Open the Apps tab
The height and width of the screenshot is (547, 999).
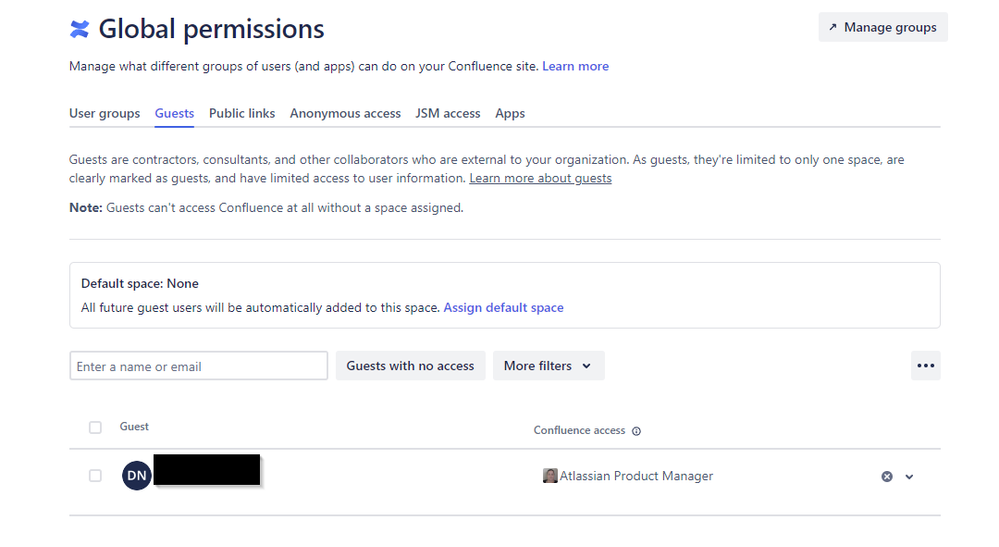[510, 114]
